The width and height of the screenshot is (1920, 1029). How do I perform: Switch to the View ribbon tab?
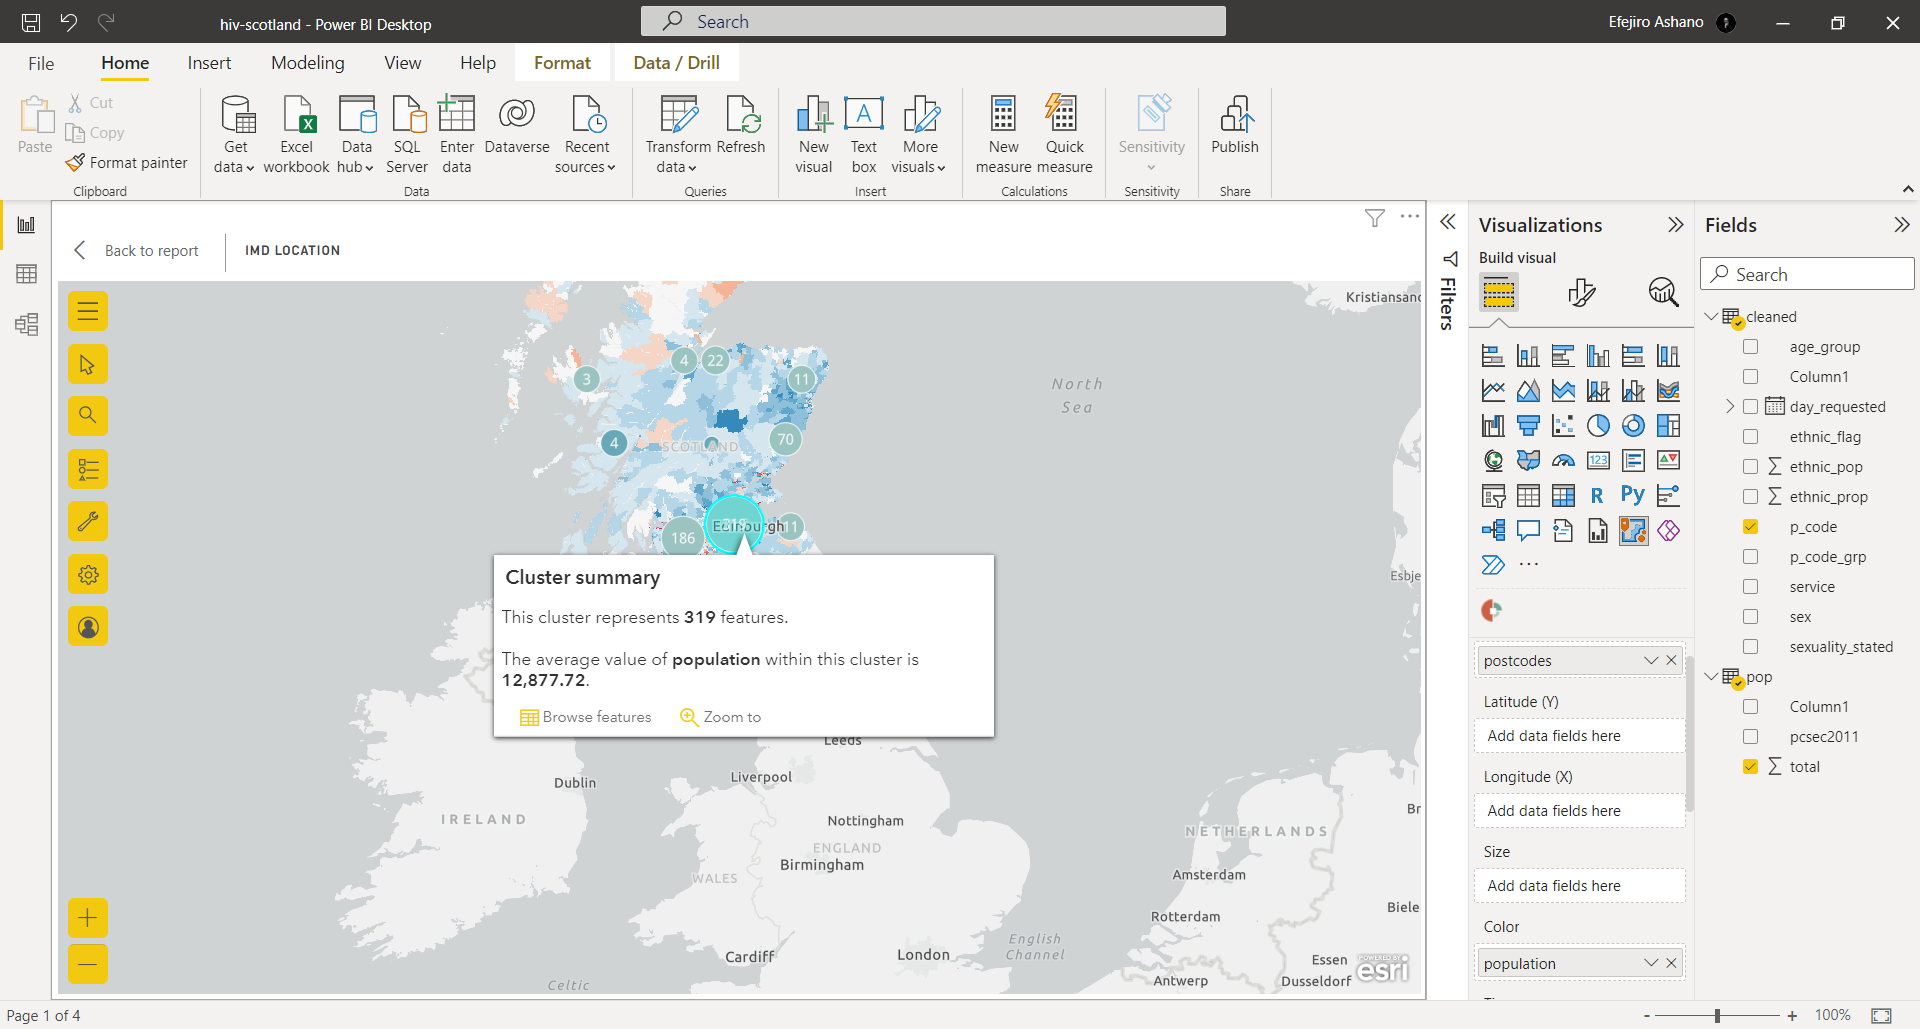tap(403, 63)
